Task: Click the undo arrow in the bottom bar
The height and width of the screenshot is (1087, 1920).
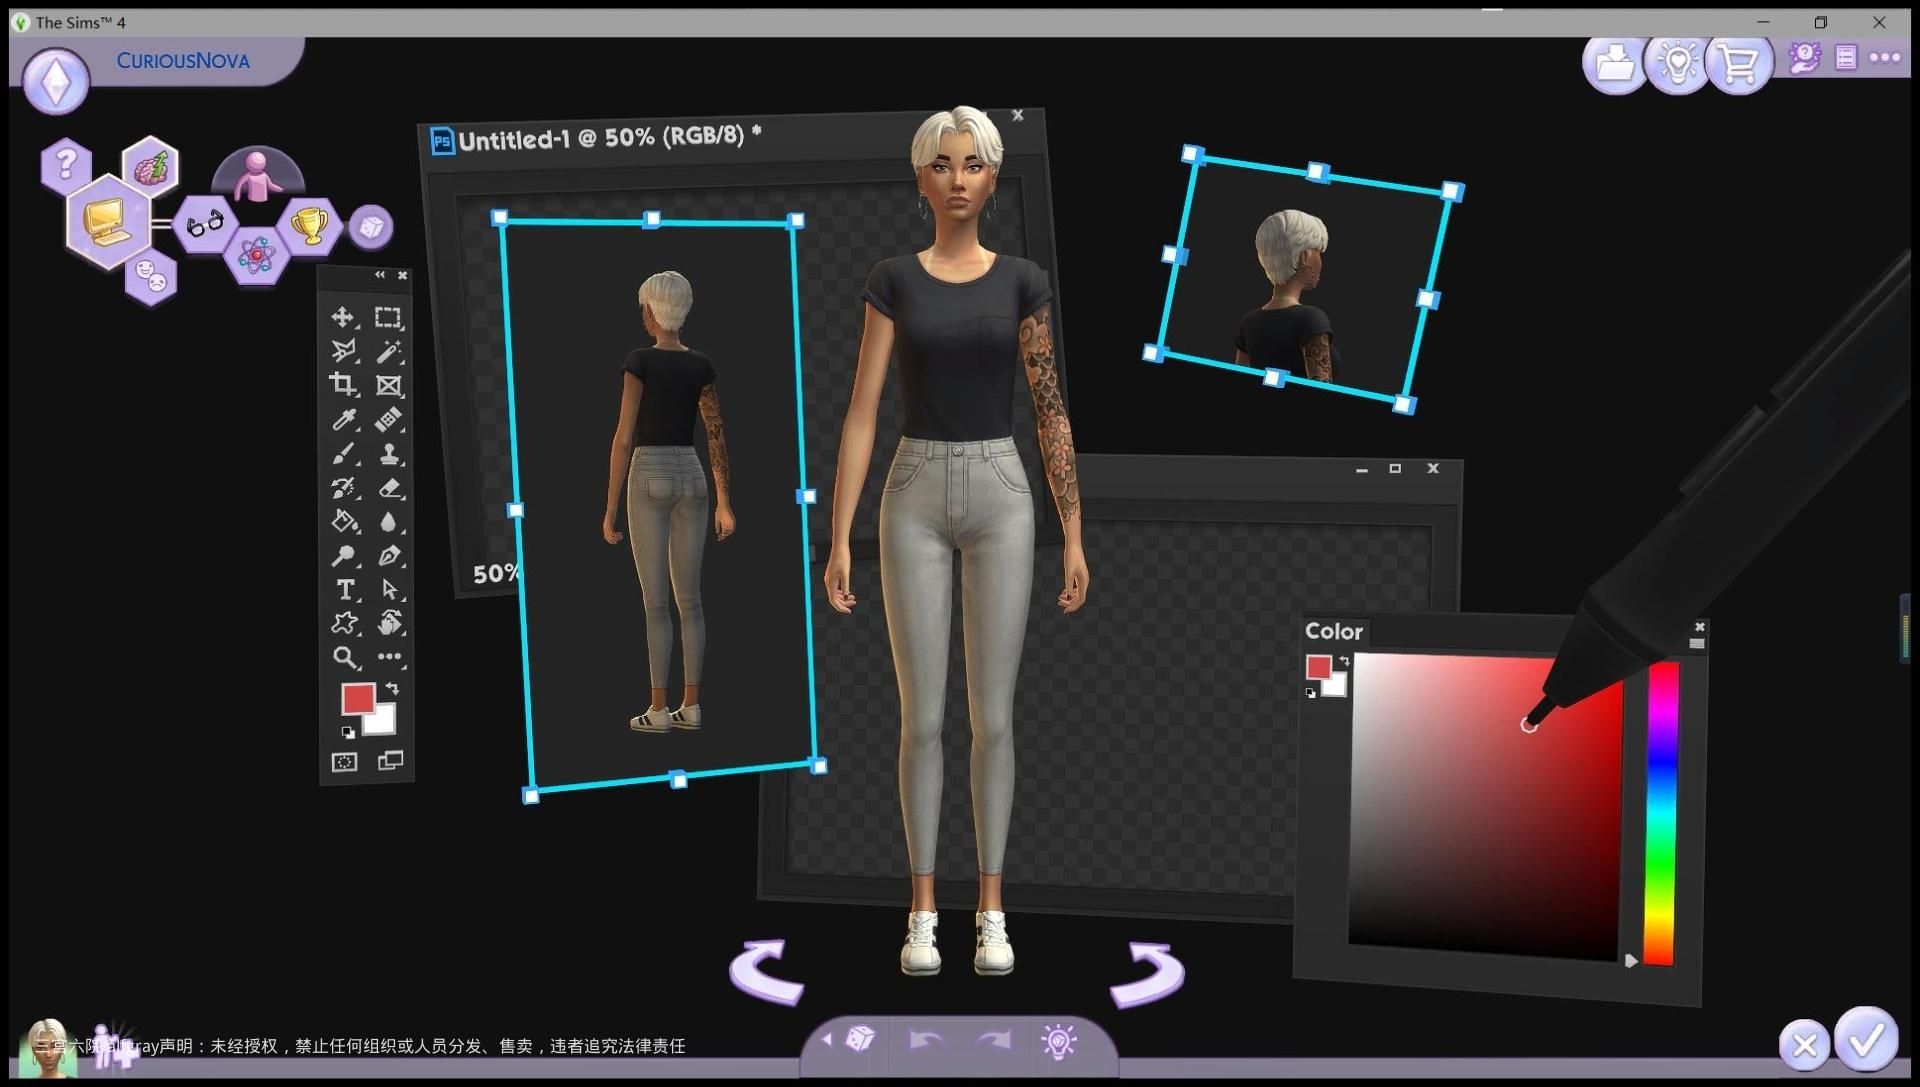Action: coord(926,1041)
